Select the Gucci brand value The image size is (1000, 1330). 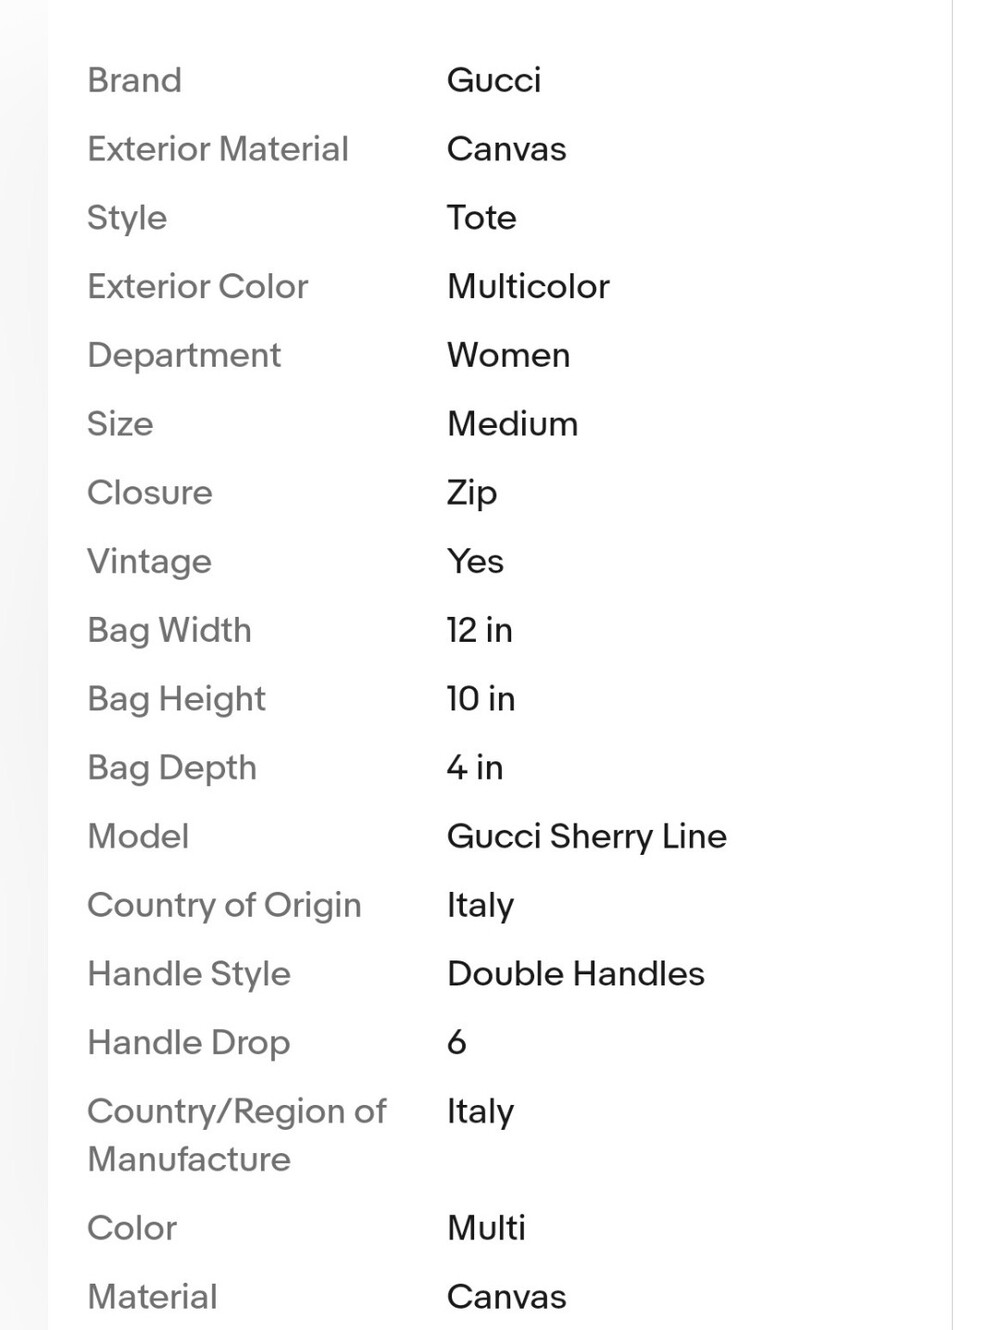(x=494, y=80)
